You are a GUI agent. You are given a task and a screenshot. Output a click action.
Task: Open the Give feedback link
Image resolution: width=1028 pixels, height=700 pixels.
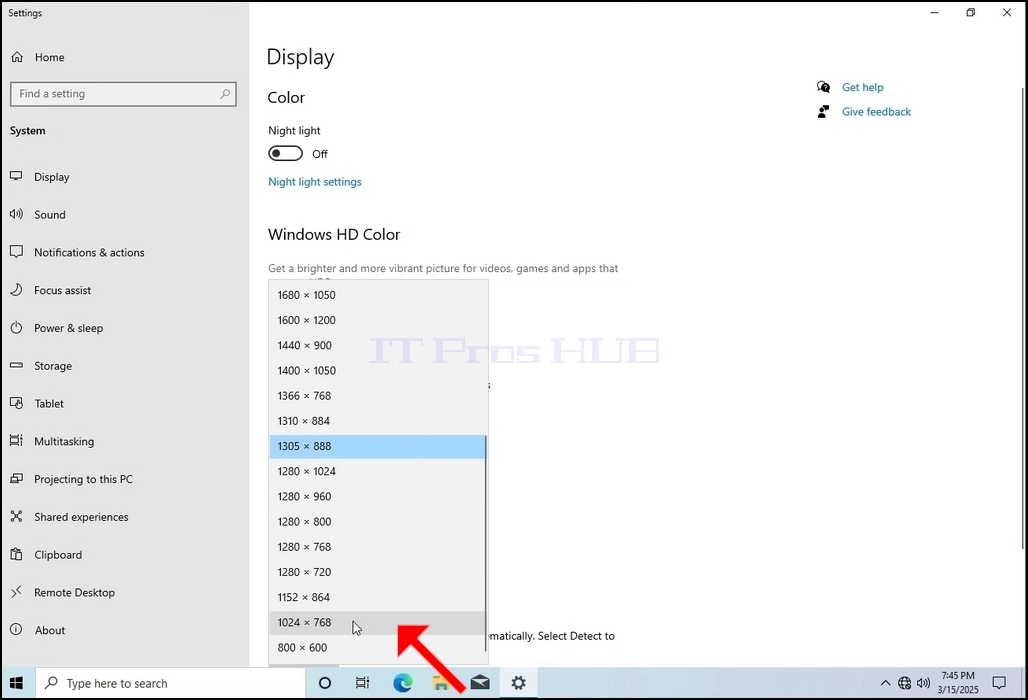pyautogui.click(x=877, y=112)
